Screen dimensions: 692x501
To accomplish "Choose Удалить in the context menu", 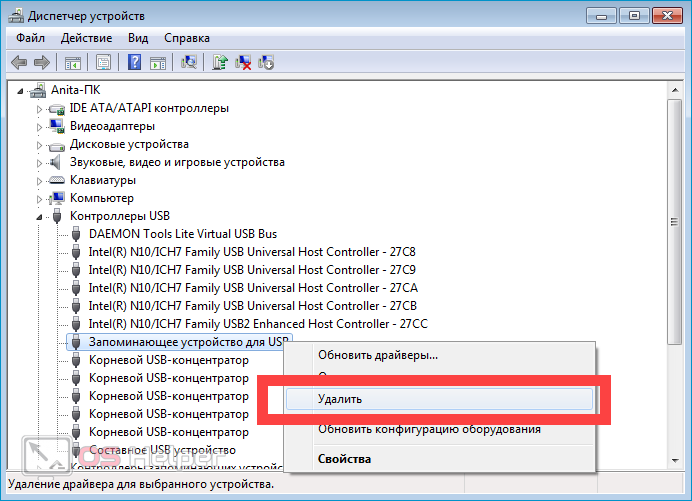I will click(340, 398).
